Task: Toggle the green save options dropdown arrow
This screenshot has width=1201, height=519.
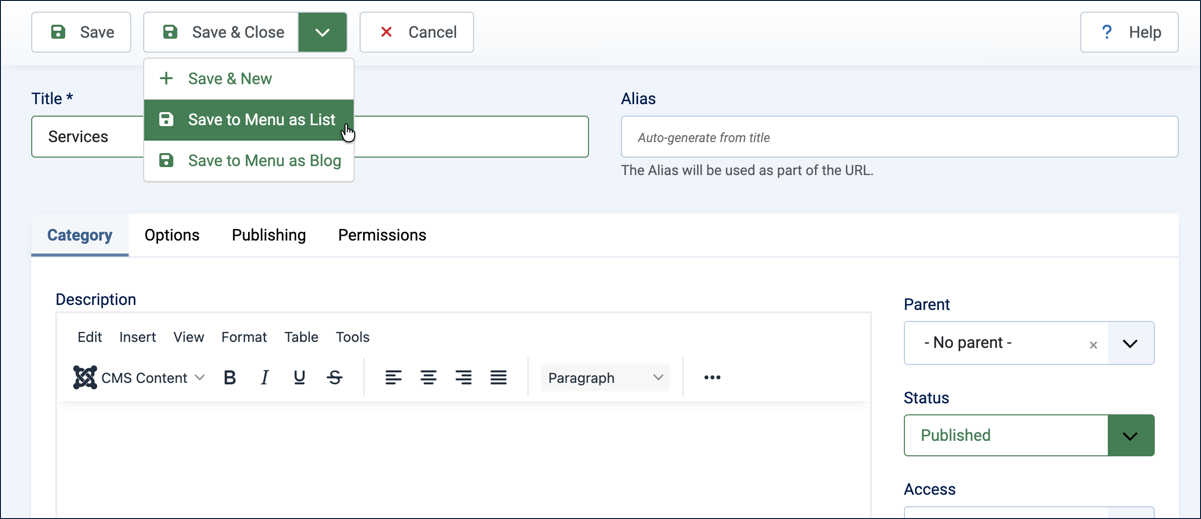Action: (x=322, y=32)
